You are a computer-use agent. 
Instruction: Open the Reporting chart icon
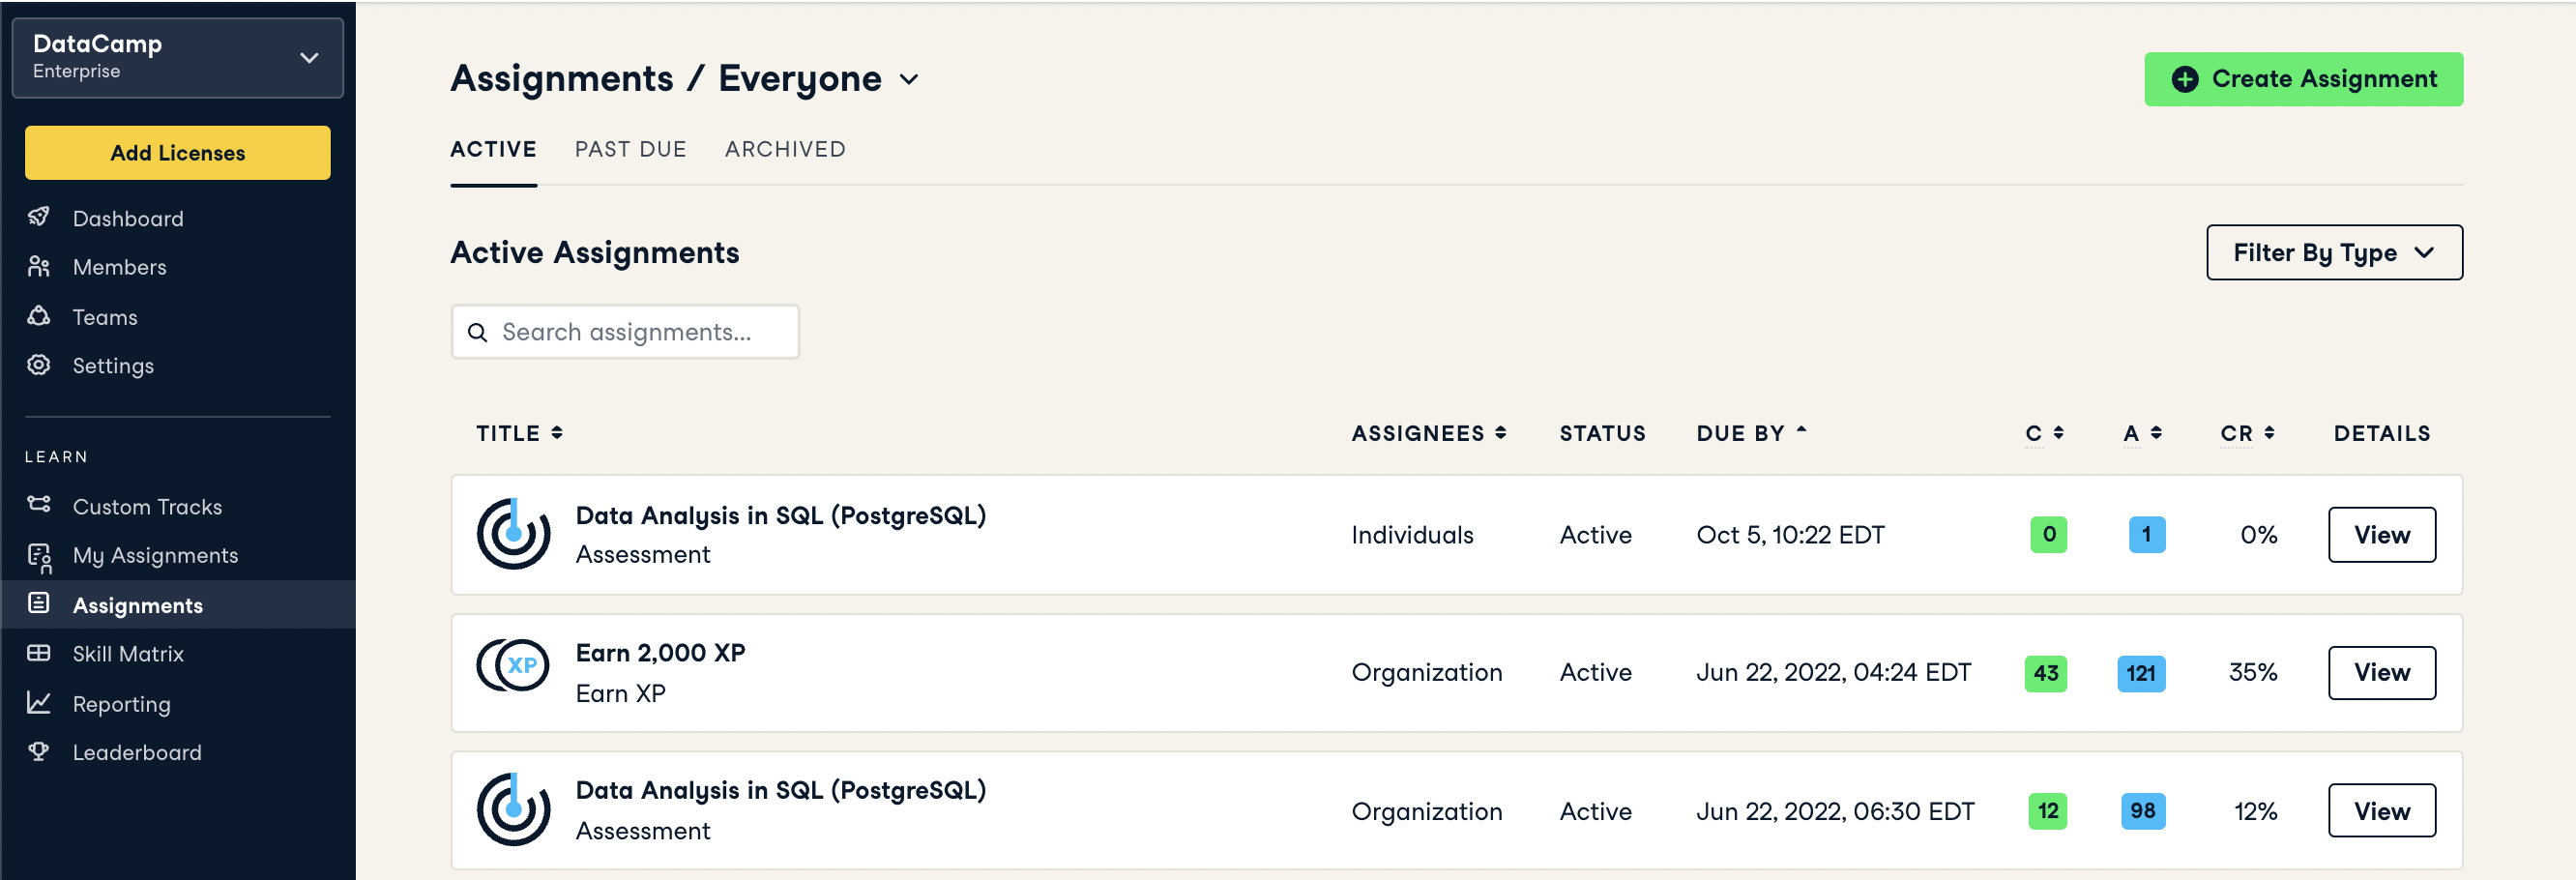click(39, 703)
